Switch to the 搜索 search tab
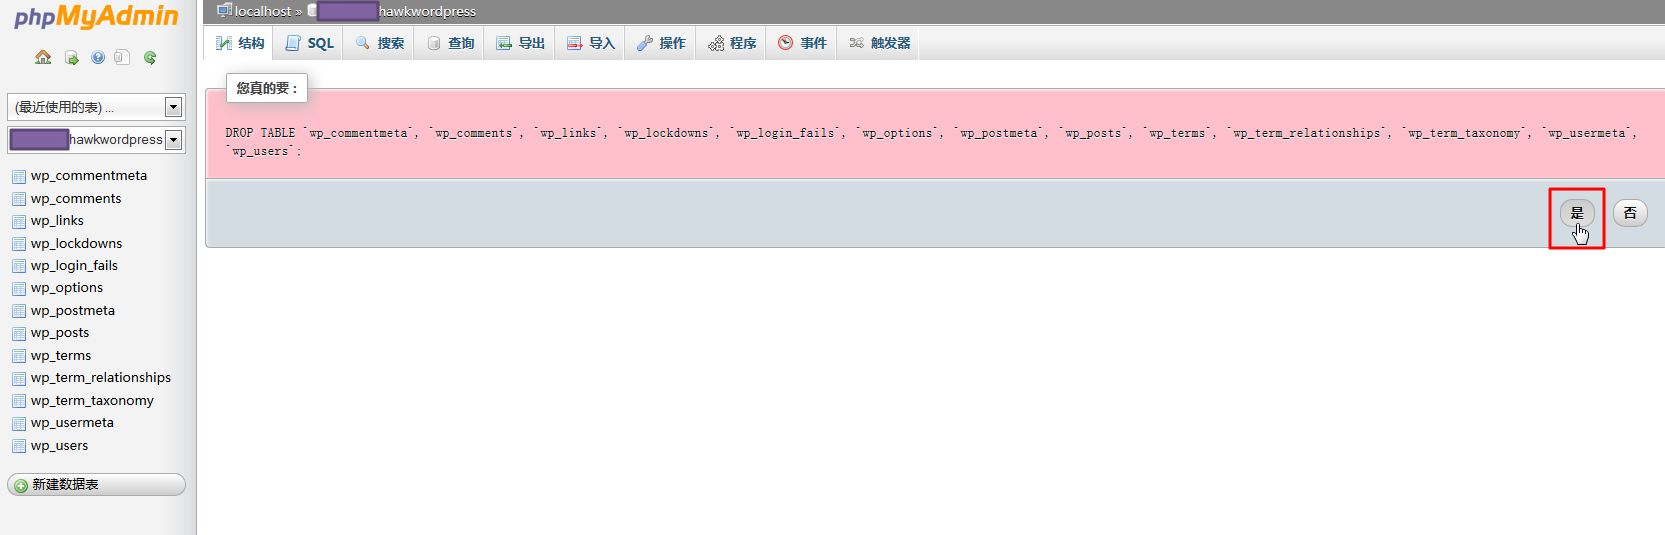Viewport: 1665px width, 535px height. click(379, 43)
